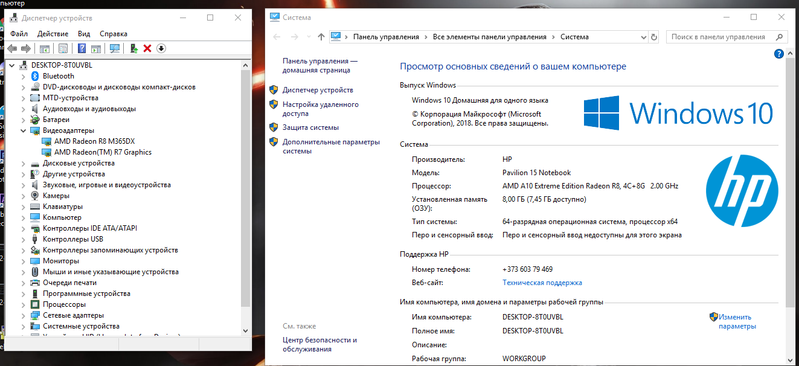The image size is (799, 366).
Task: Click Изменить параметры link
Action: 737,322
